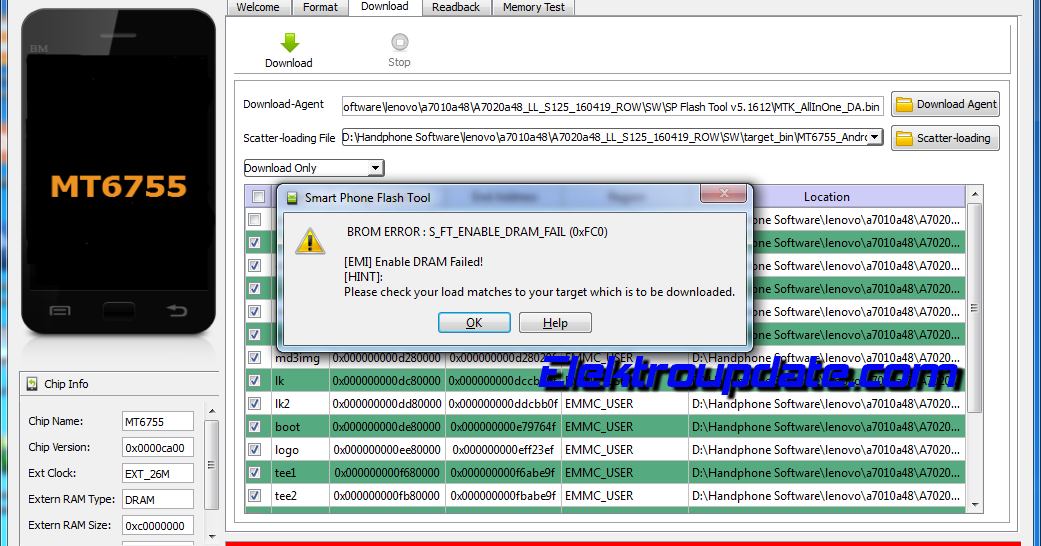
Task: Click tee2 end address 0x000000000fbabe9f
Action: point(503,496)
